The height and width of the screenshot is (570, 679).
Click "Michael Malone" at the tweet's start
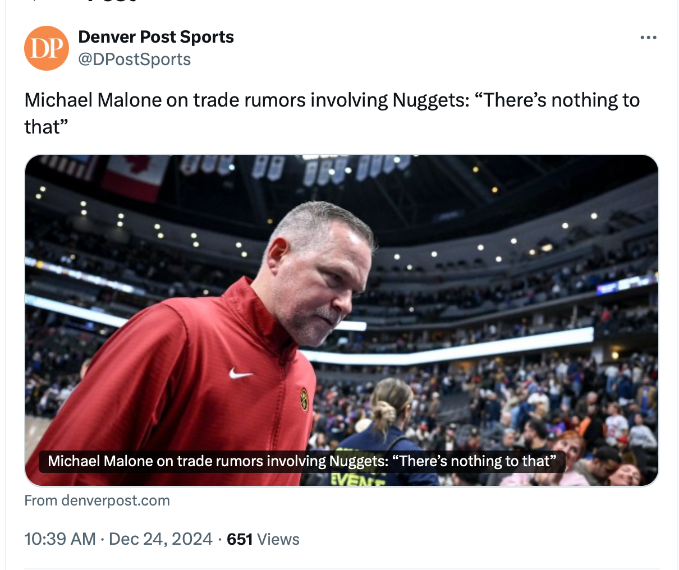click(84, 101)
